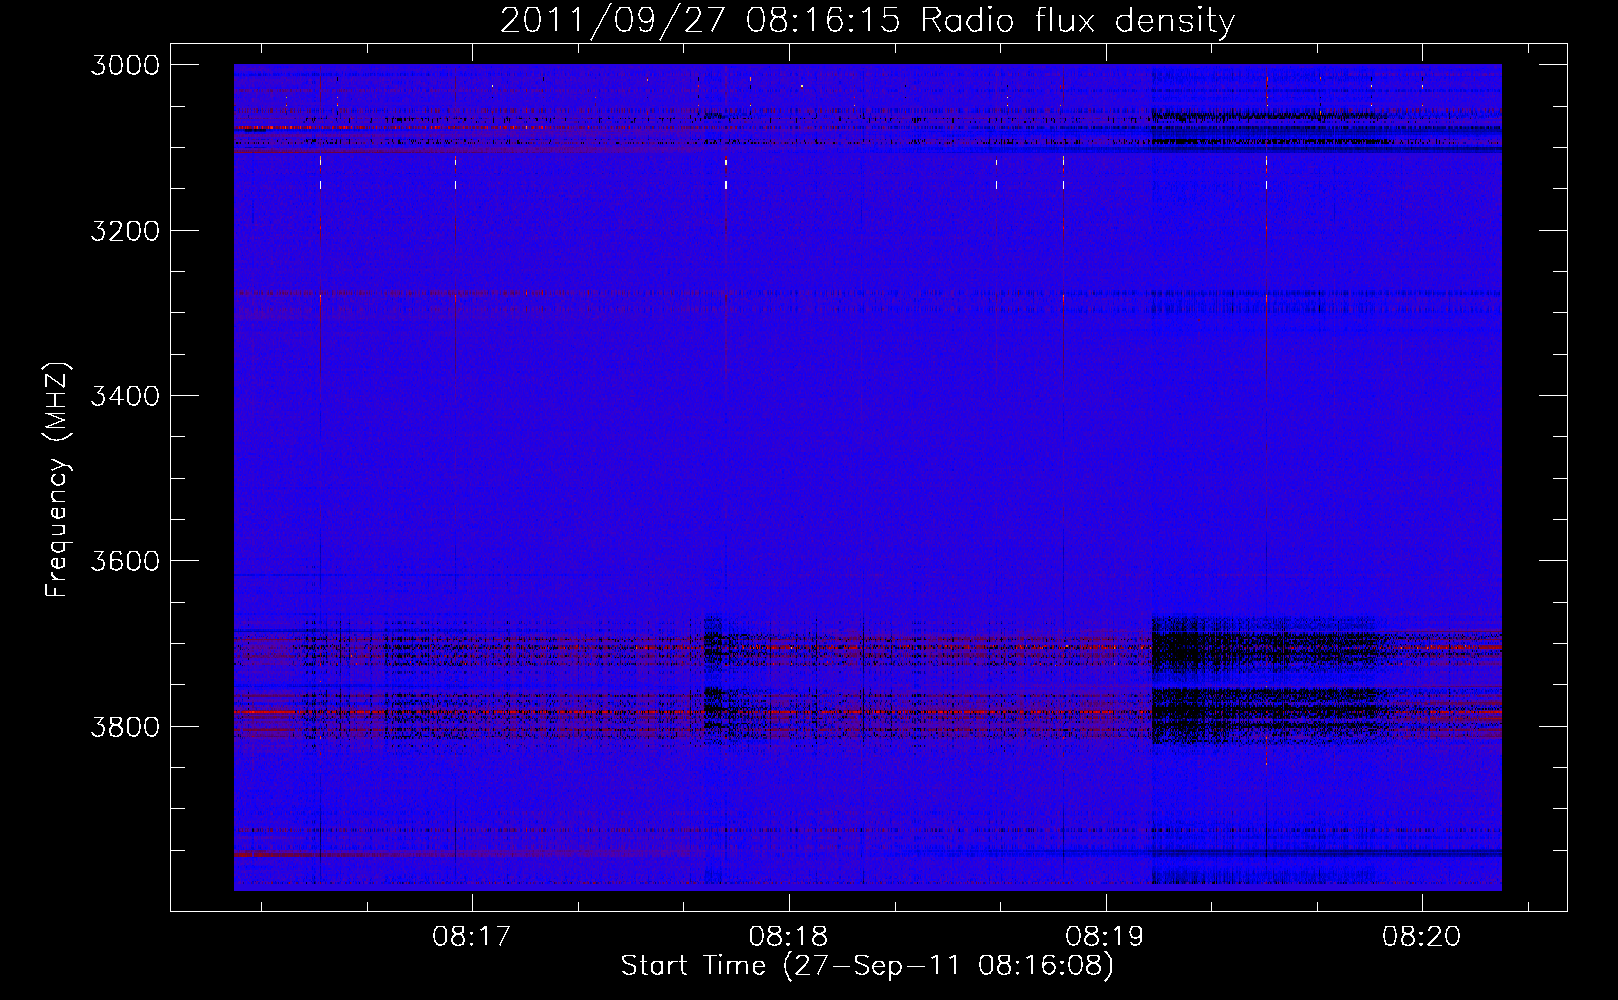Click the 'Start Time (27-Sep-11 08:16:08)' label
1618x1000 pixels.
[867, 966]
